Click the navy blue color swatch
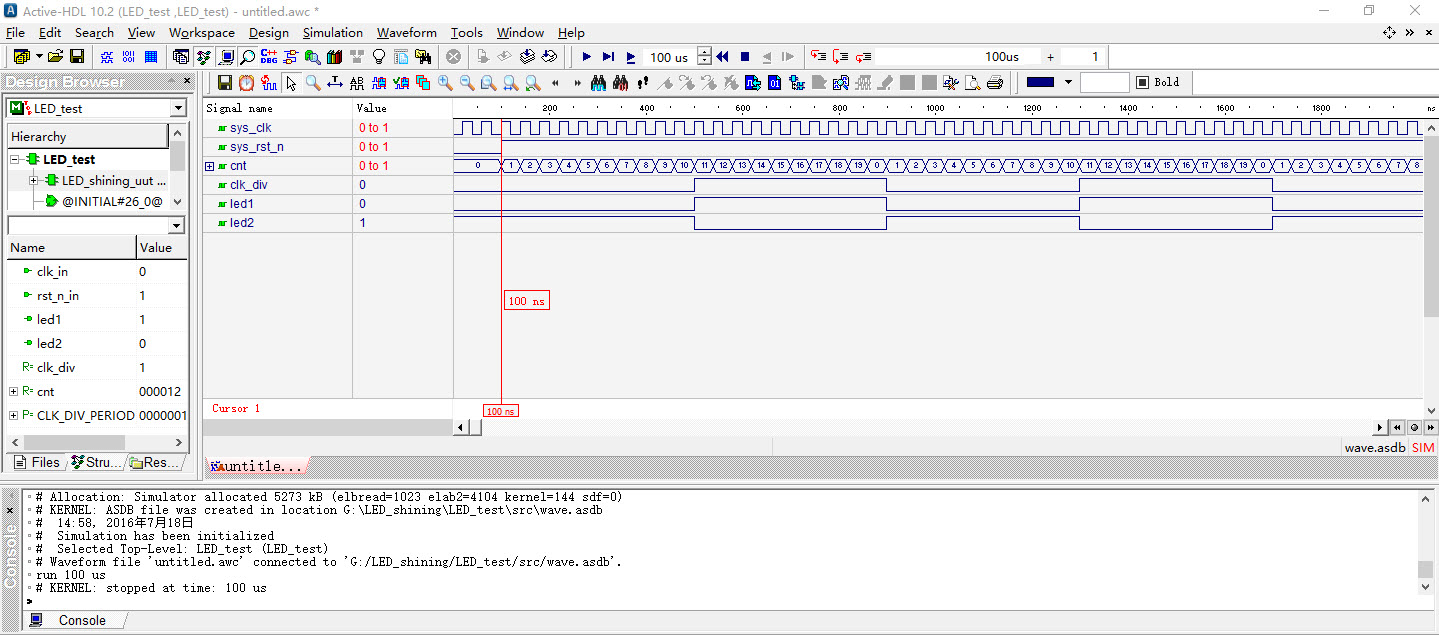 coord(1040,82)
